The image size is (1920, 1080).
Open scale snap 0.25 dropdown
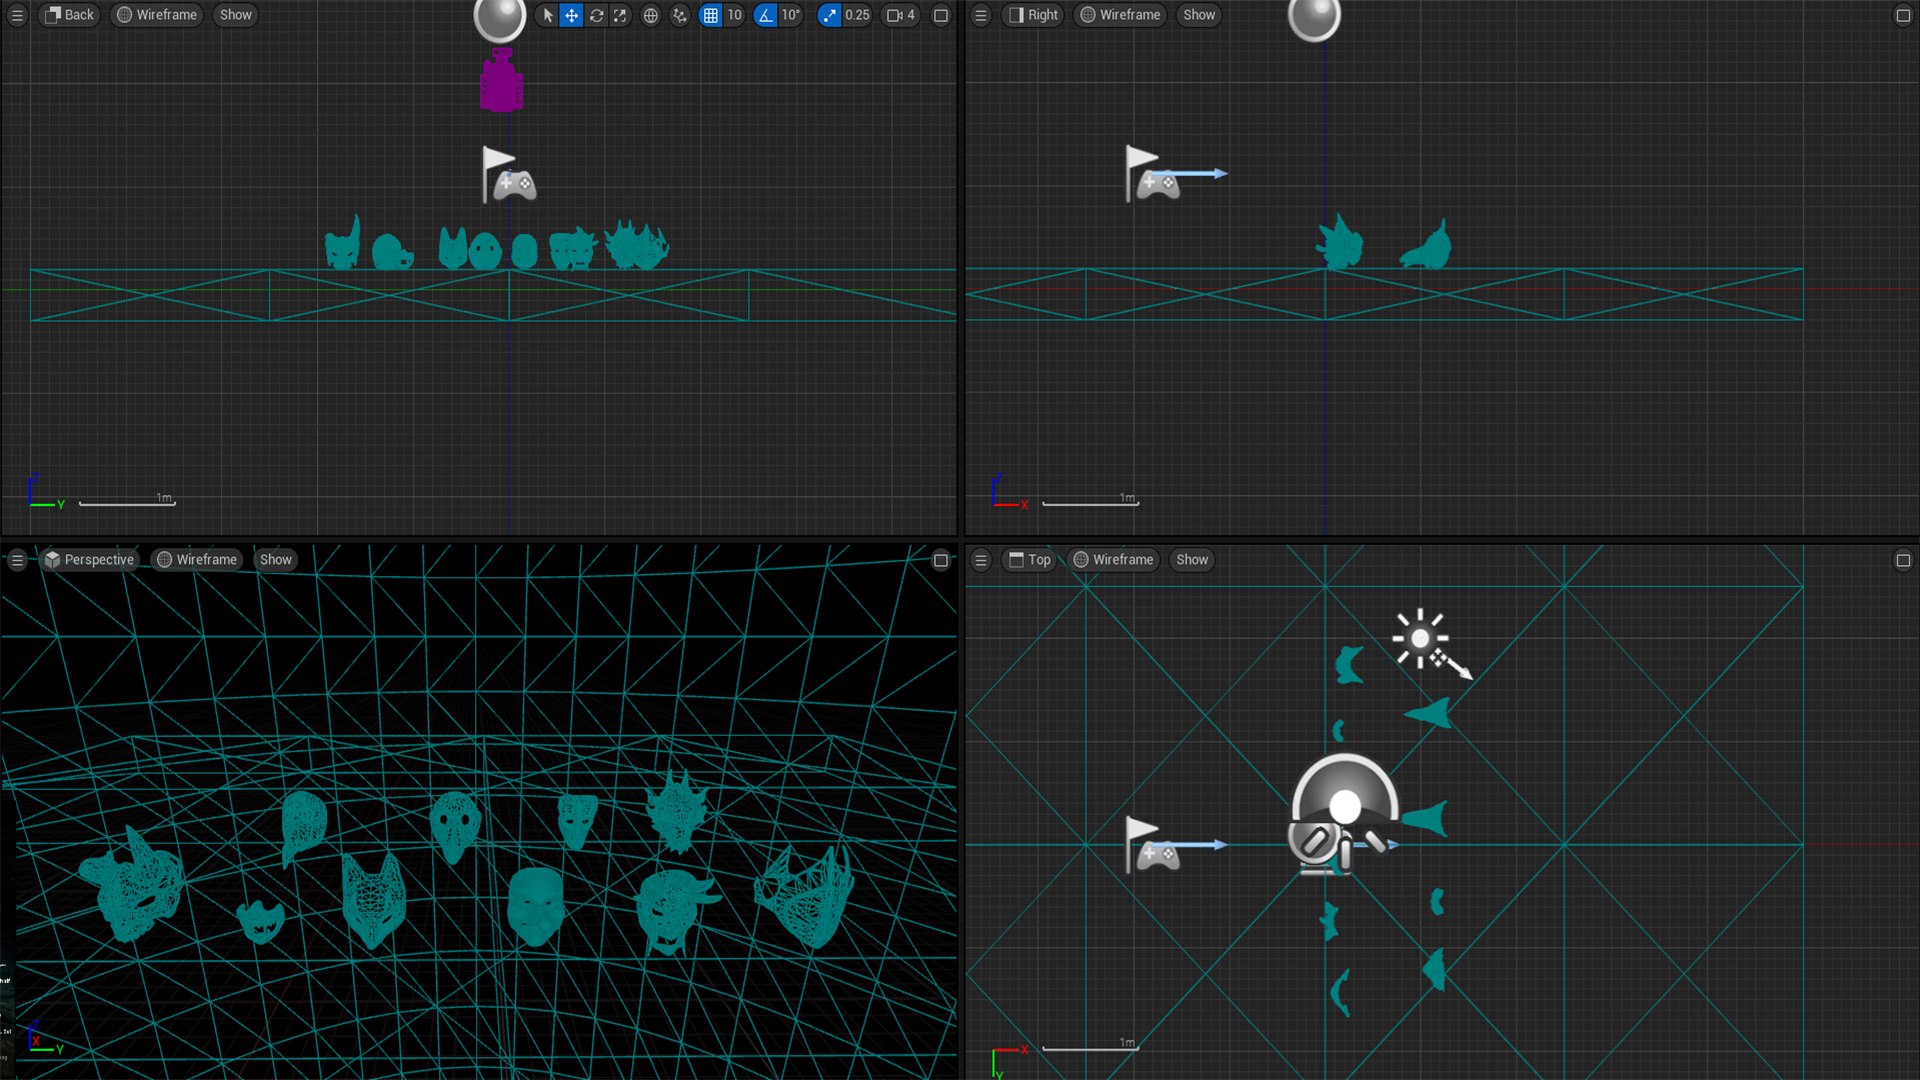tap(857, 15)
